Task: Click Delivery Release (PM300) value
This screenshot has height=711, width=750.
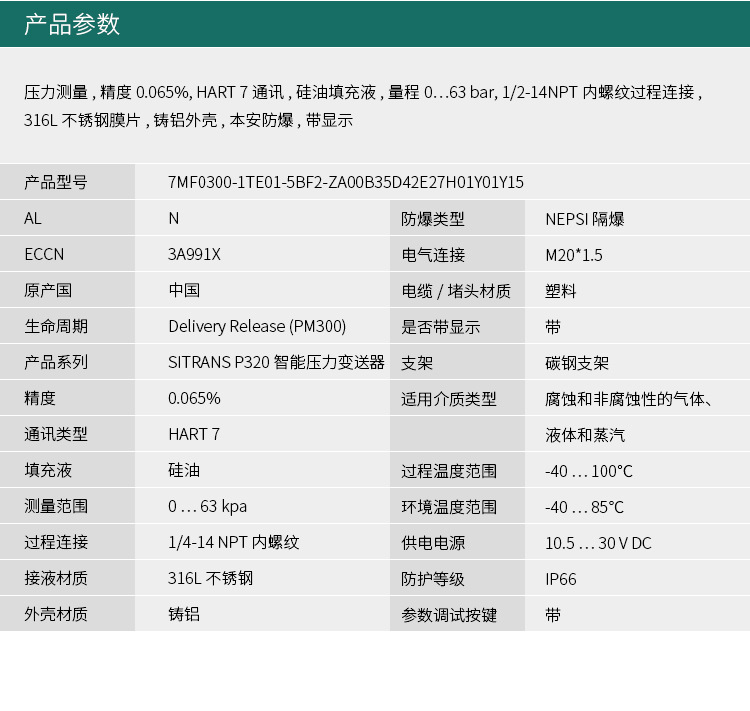Action: (257, 326)
